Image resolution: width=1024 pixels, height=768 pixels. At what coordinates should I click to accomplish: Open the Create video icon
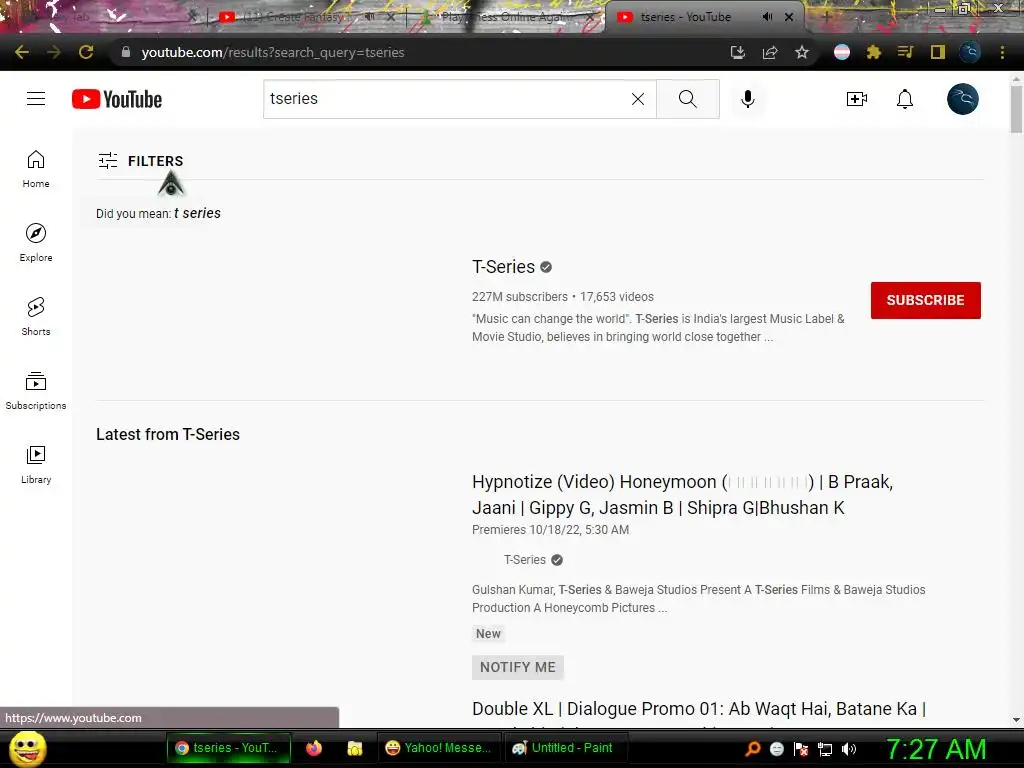click(856, 99)
